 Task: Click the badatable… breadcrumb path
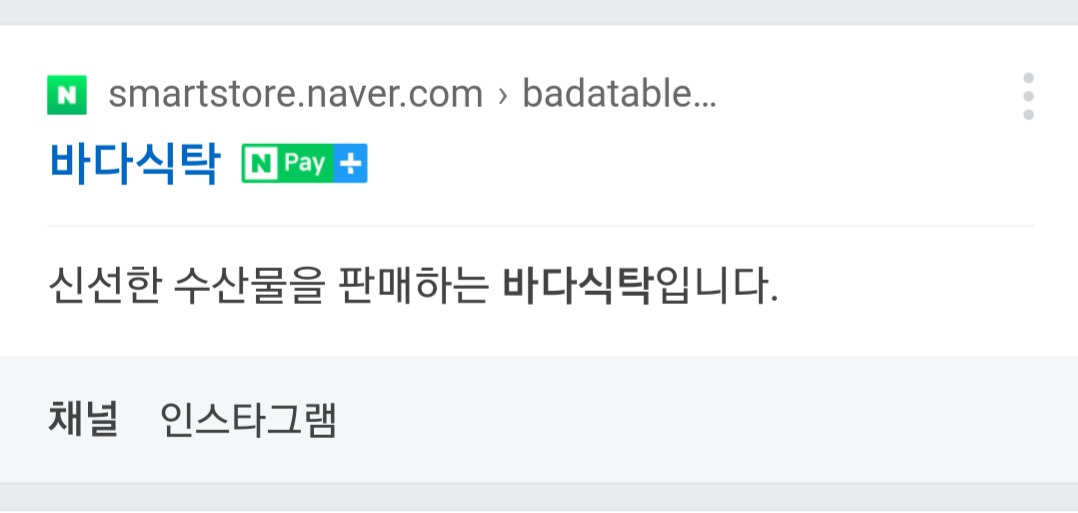point(619,95)
